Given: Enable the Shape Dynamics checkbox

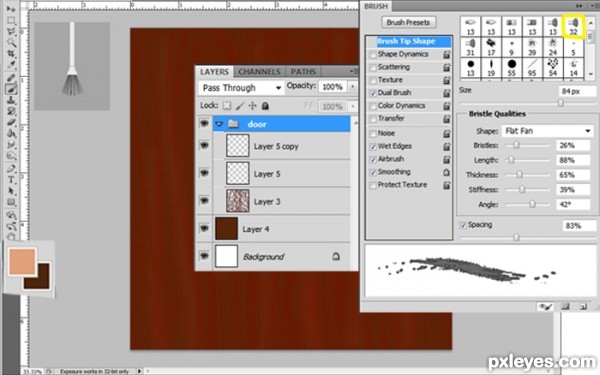Looking at the screenshot, I should tap(373, 55).
